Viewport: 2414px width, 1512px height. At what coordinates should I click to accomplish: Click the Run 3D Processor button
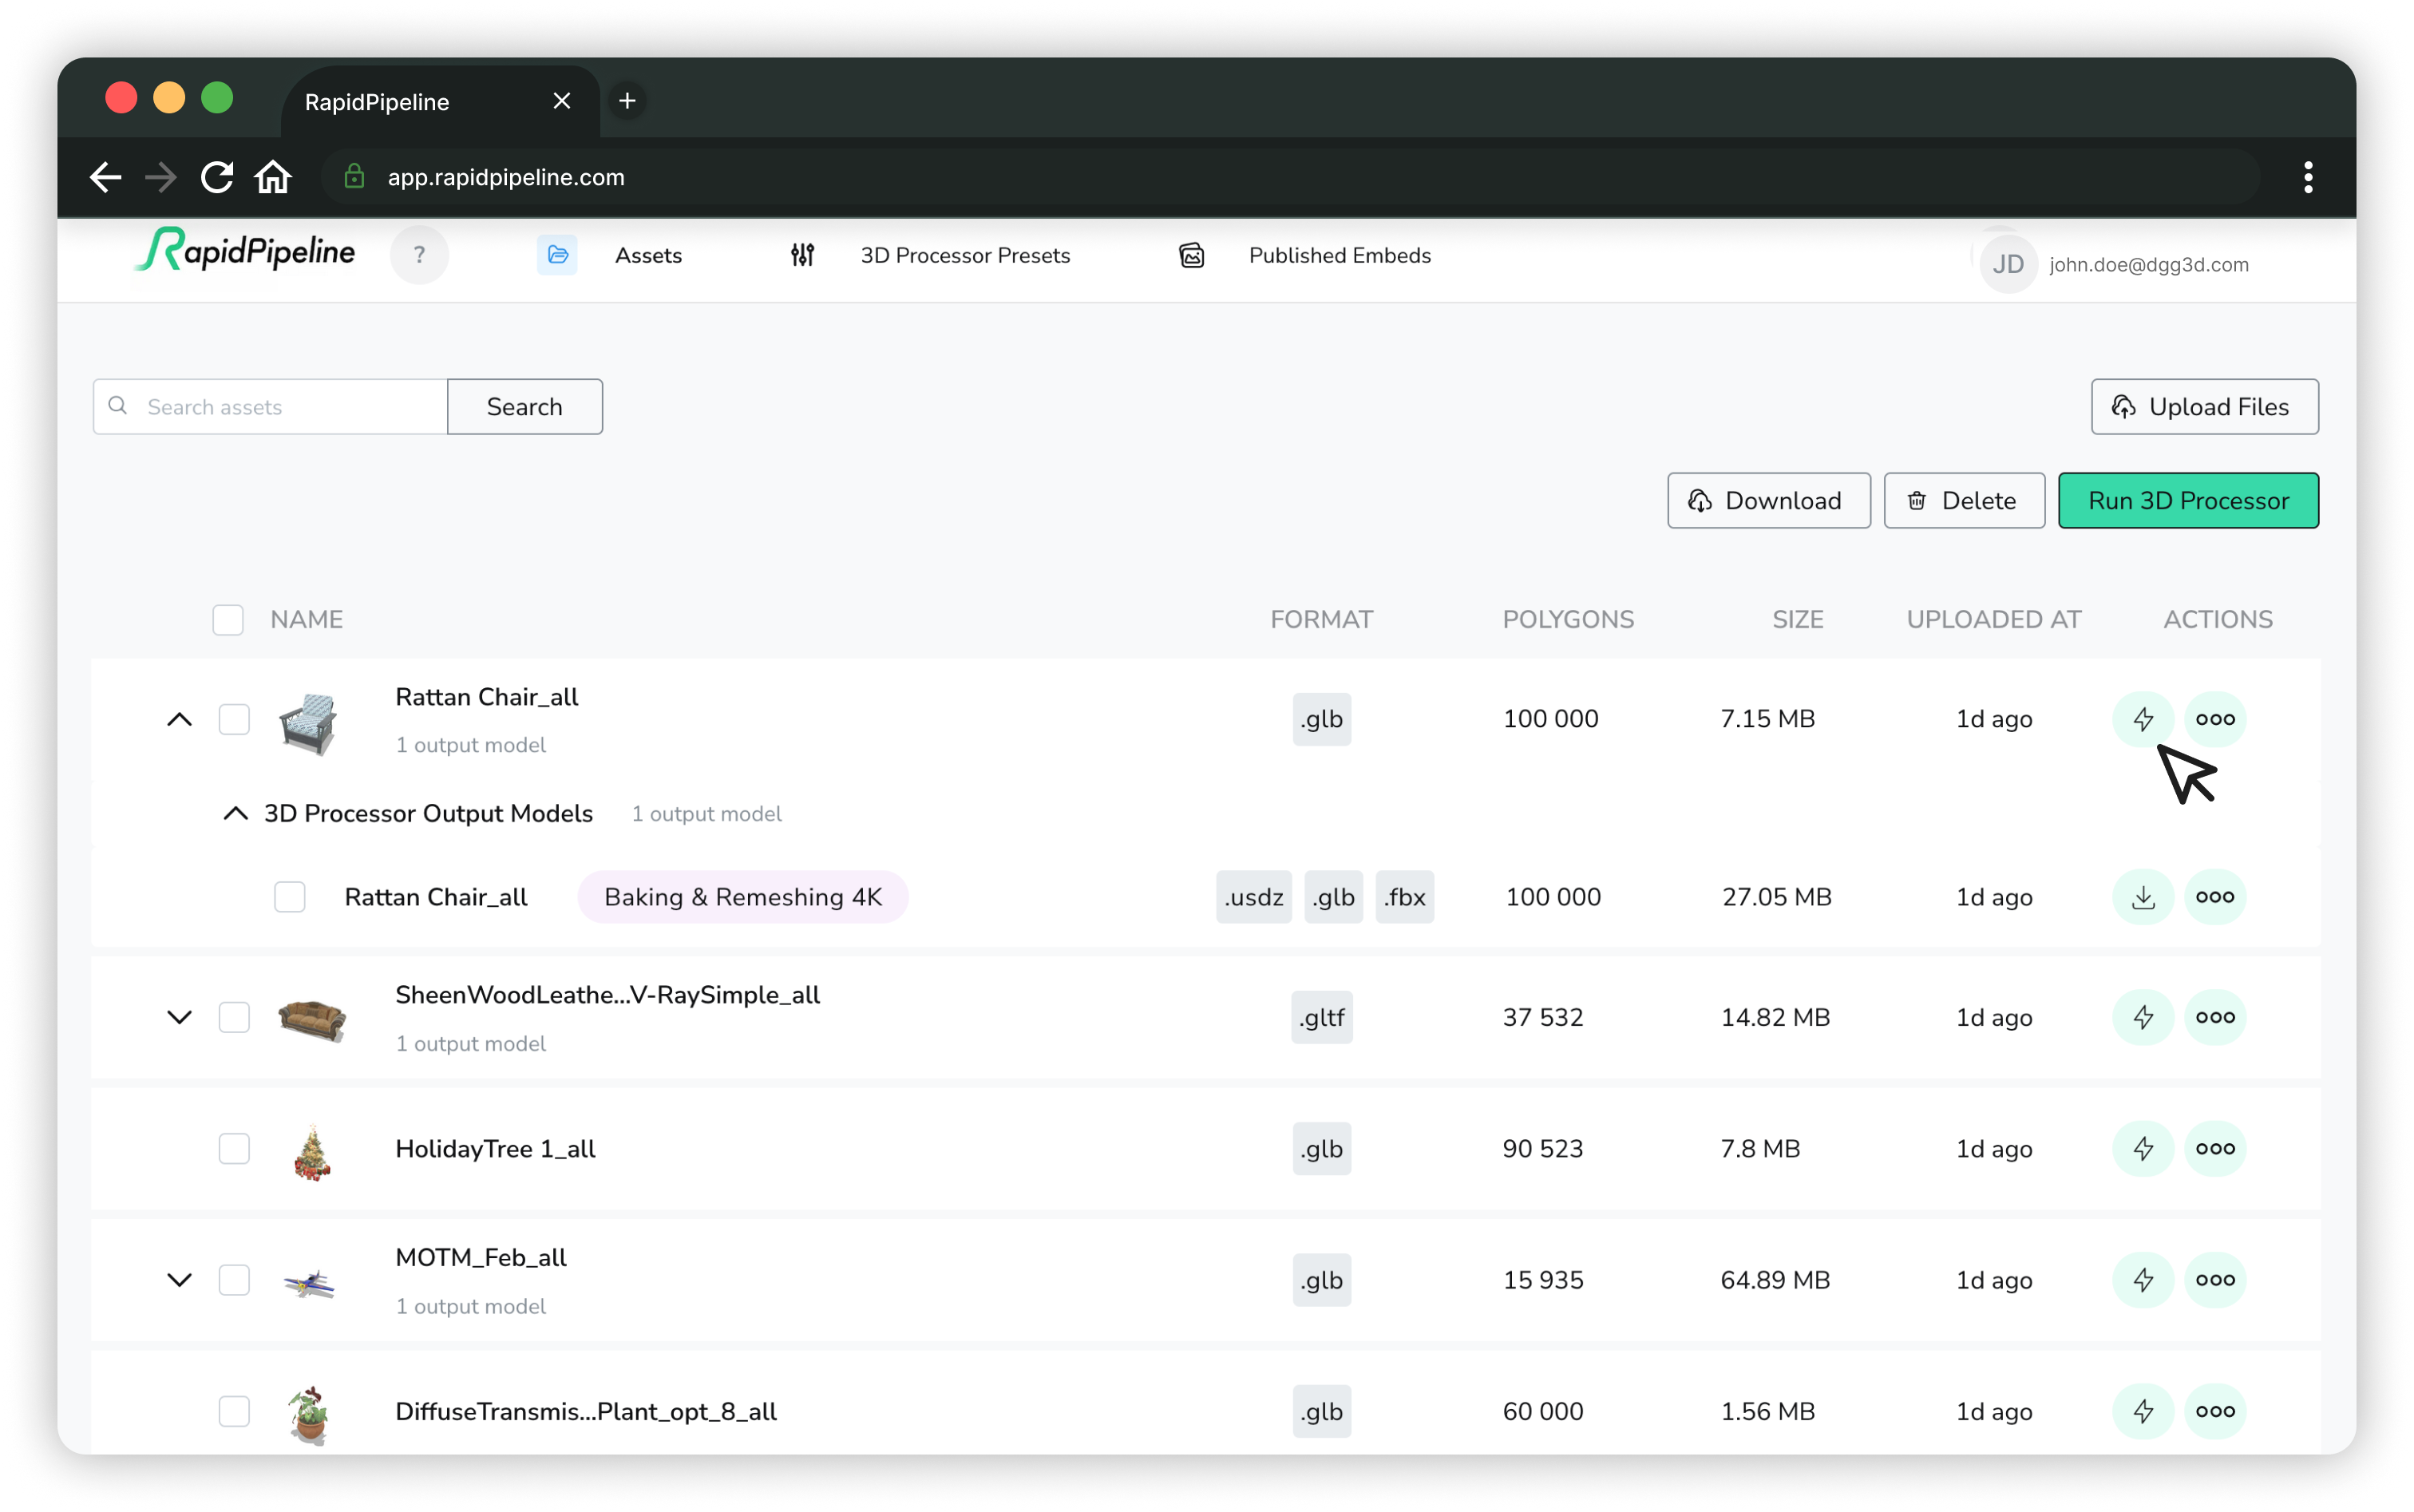[x=2187, y=500]
